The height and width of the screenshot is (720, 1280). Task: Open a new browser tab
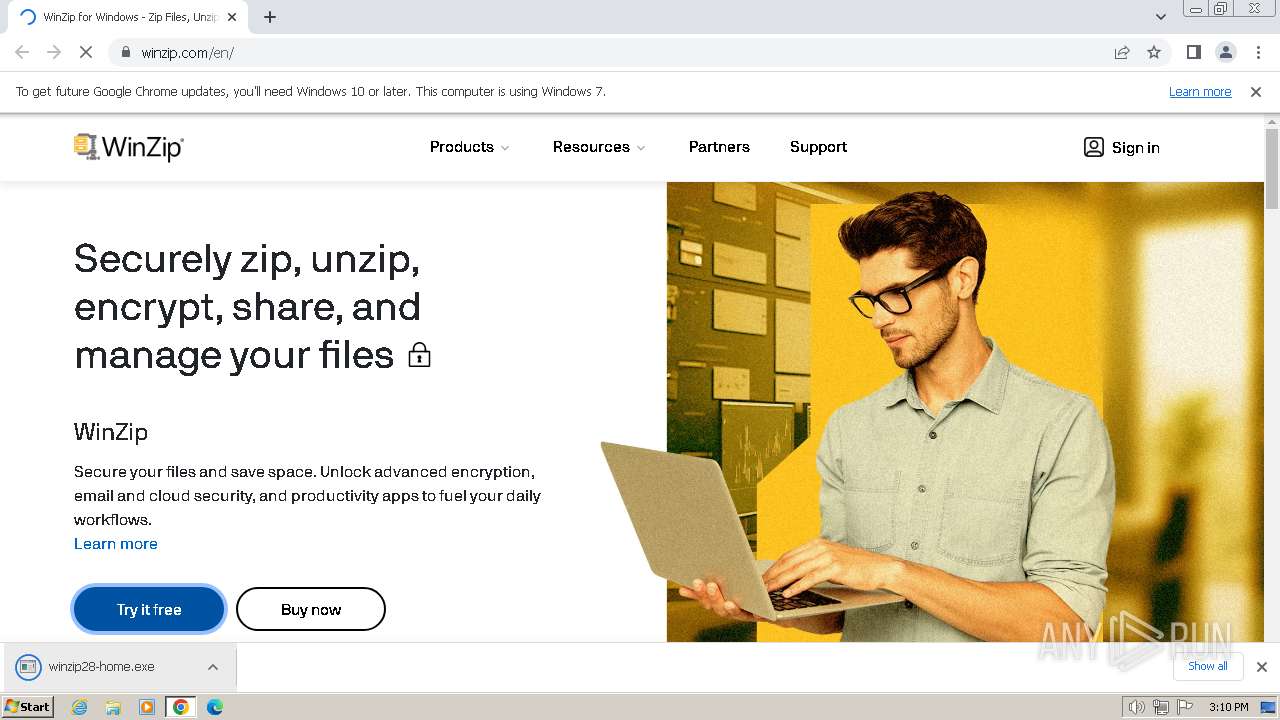[270, 17]
